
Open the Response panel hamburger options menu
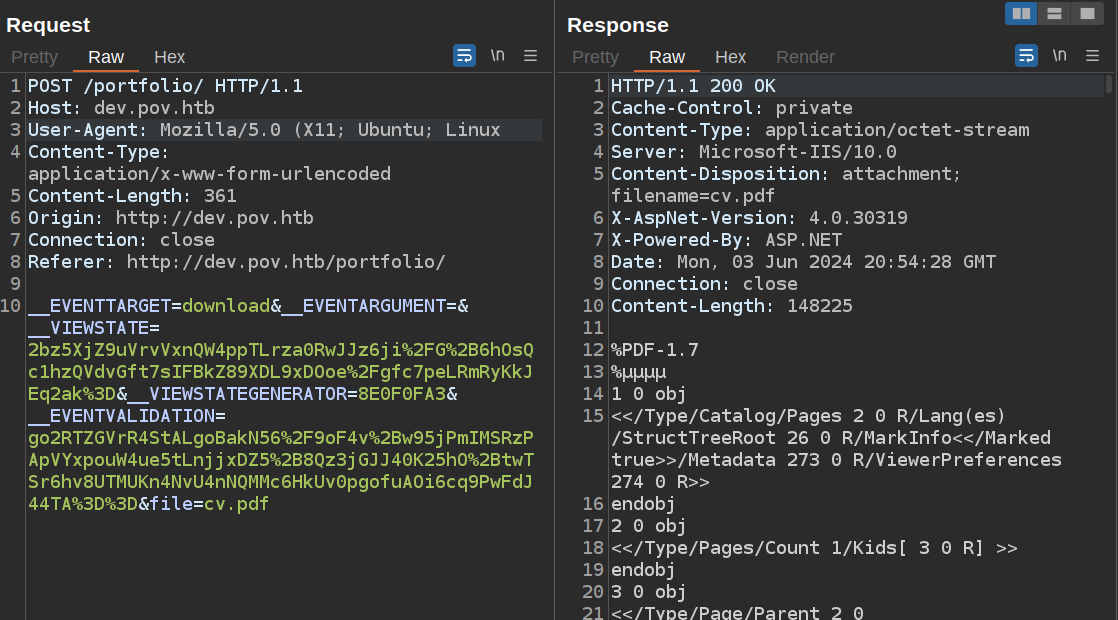[1093, 56]
